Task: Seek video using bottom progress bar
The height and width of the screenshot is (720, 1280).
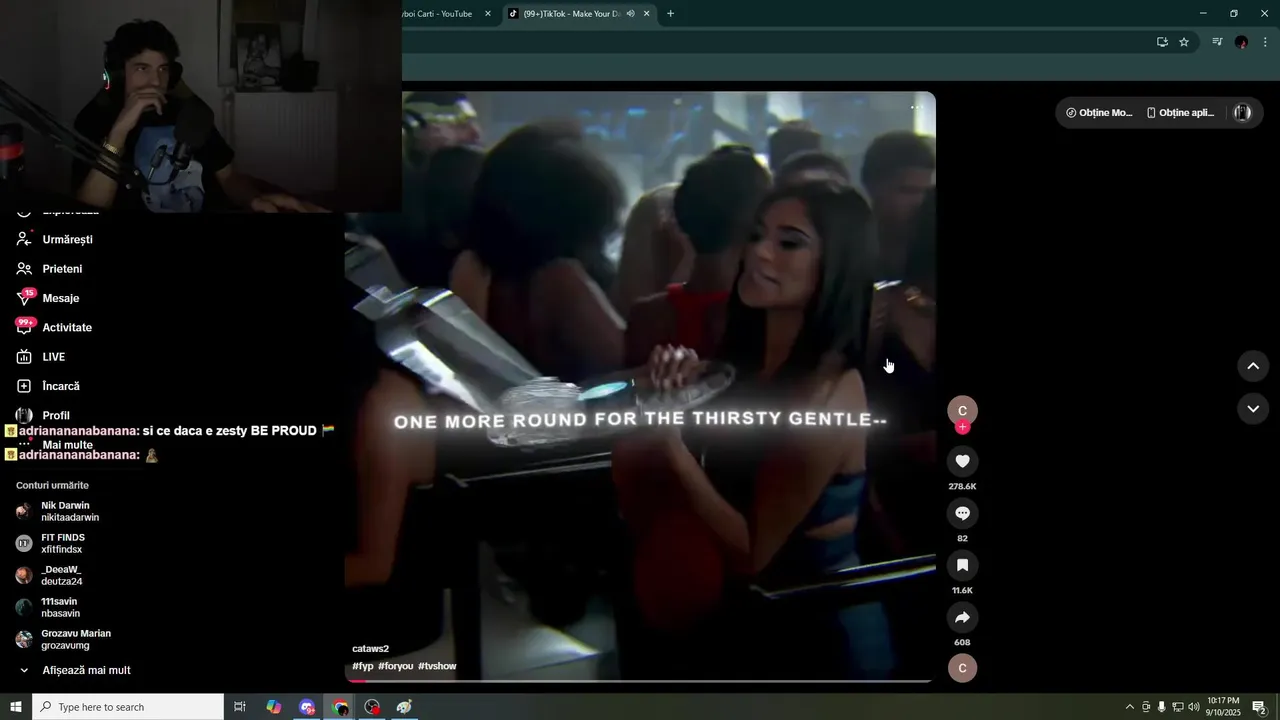Action: click(640, 681)
